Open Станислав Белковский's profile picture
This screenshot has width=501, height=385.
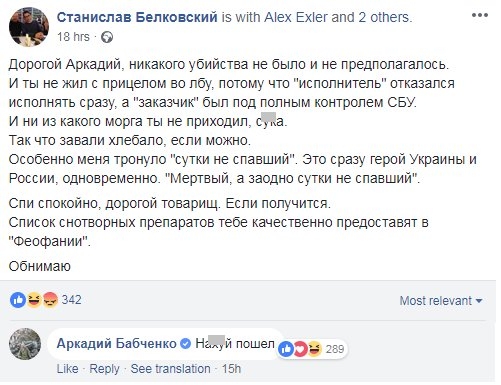[29, 27]
